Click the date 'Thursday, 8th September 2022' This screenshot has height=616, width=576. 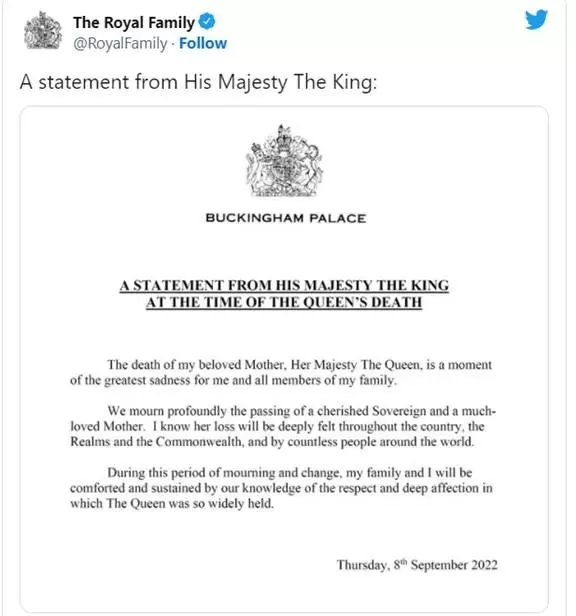pyautogui.click(x=417, y=565)
